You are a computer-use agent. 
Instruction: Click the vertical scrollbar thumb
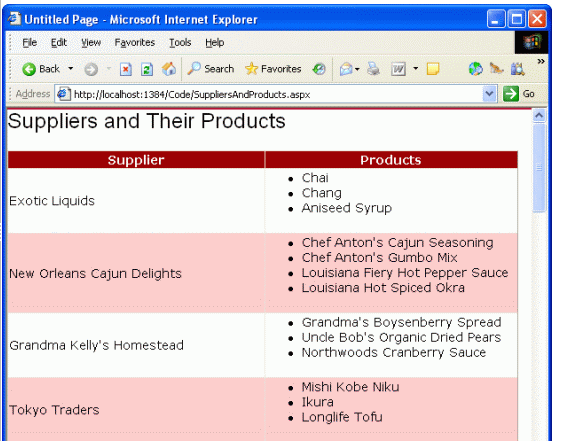pyautogui.click(x=539, y=168)
